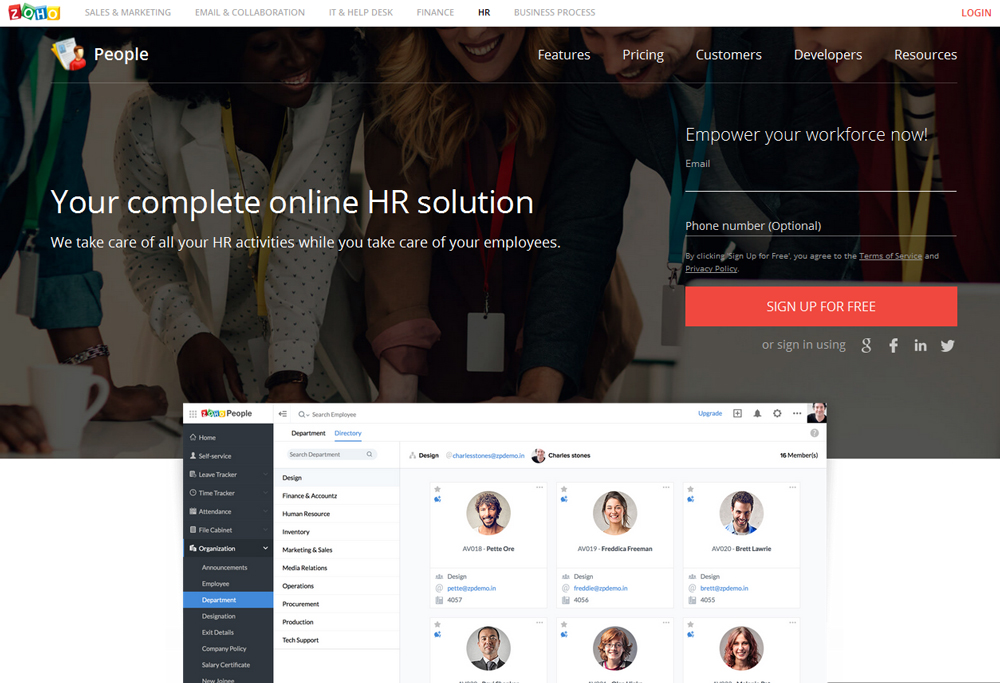This screenshot has width=1000, height=683.
Task: Open the Resources page link
Action: click(x=925, y=55)
